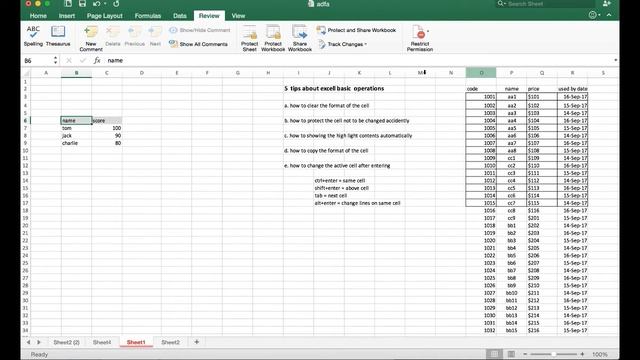
Task: Click zoom in plus button
Action: point(582,354)
